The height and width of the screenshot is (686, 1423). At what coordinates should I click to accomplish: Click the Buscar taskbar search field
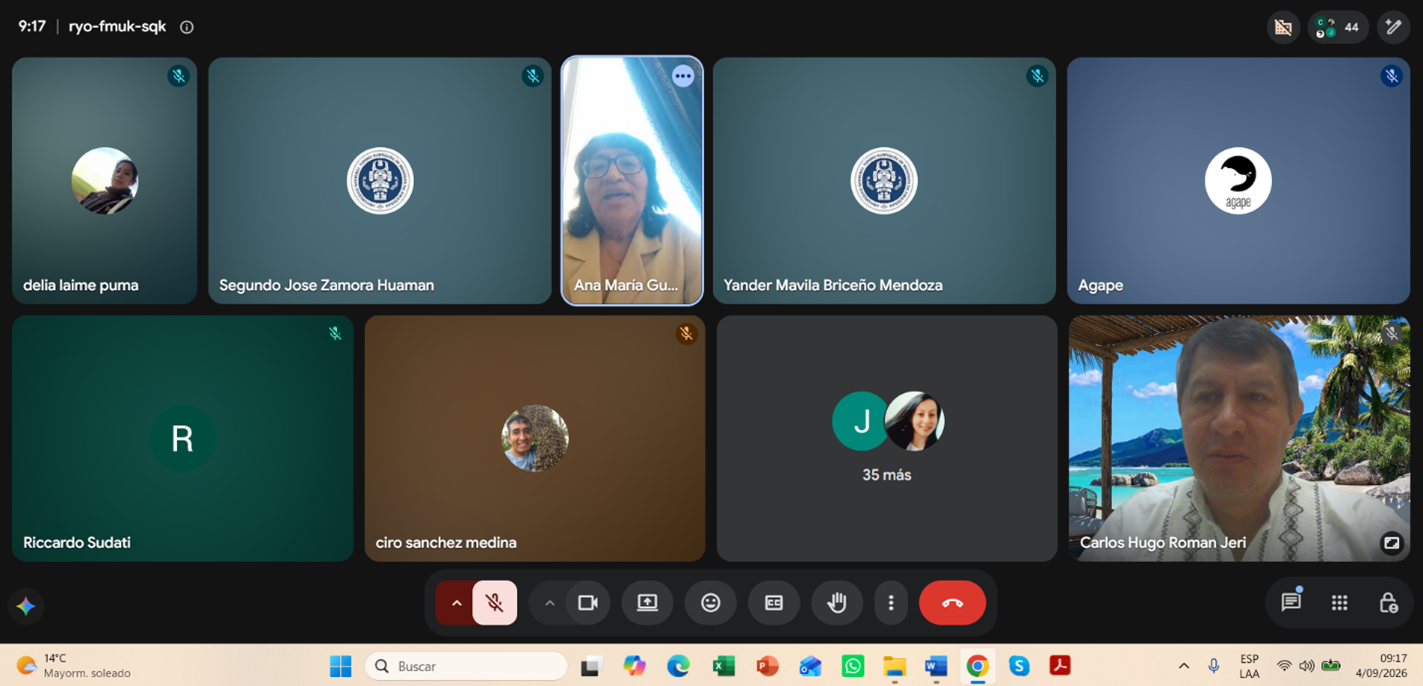(466, 666)
